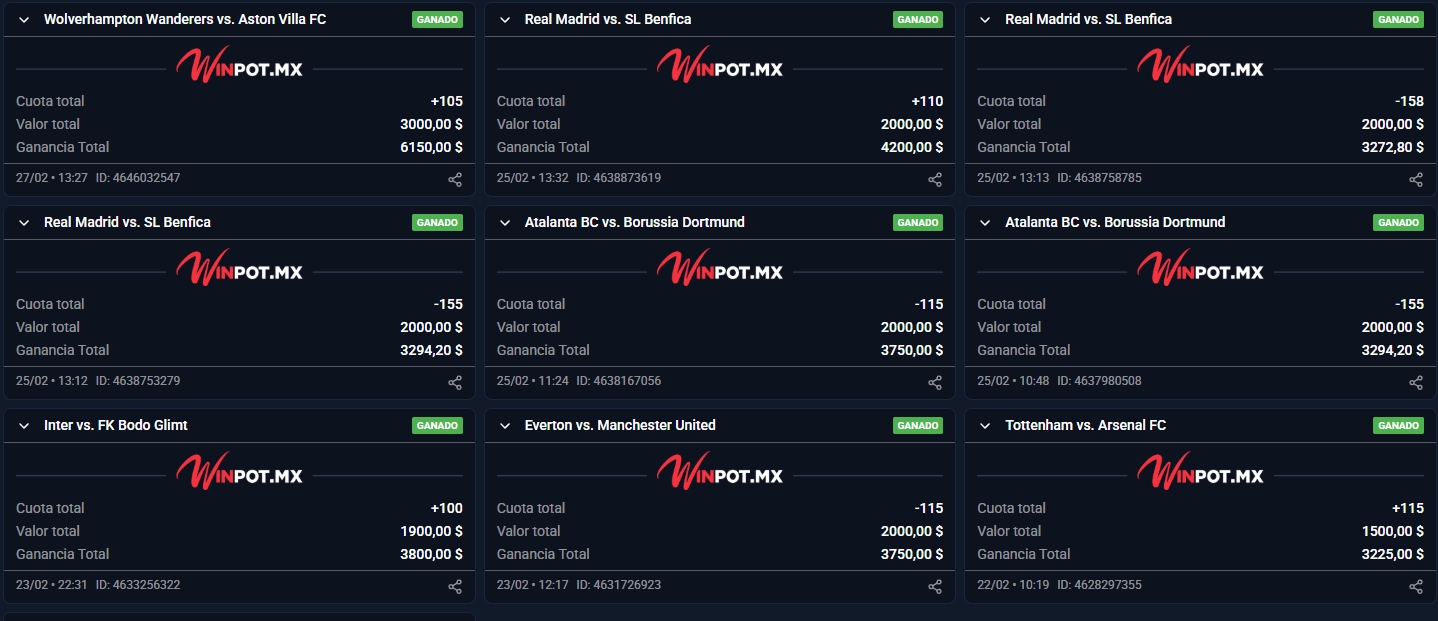This screenshot has width=1438, height=621.
Task: Click GANADO badge on the 25/02 13:32 bet
Action: coord(918,20)
